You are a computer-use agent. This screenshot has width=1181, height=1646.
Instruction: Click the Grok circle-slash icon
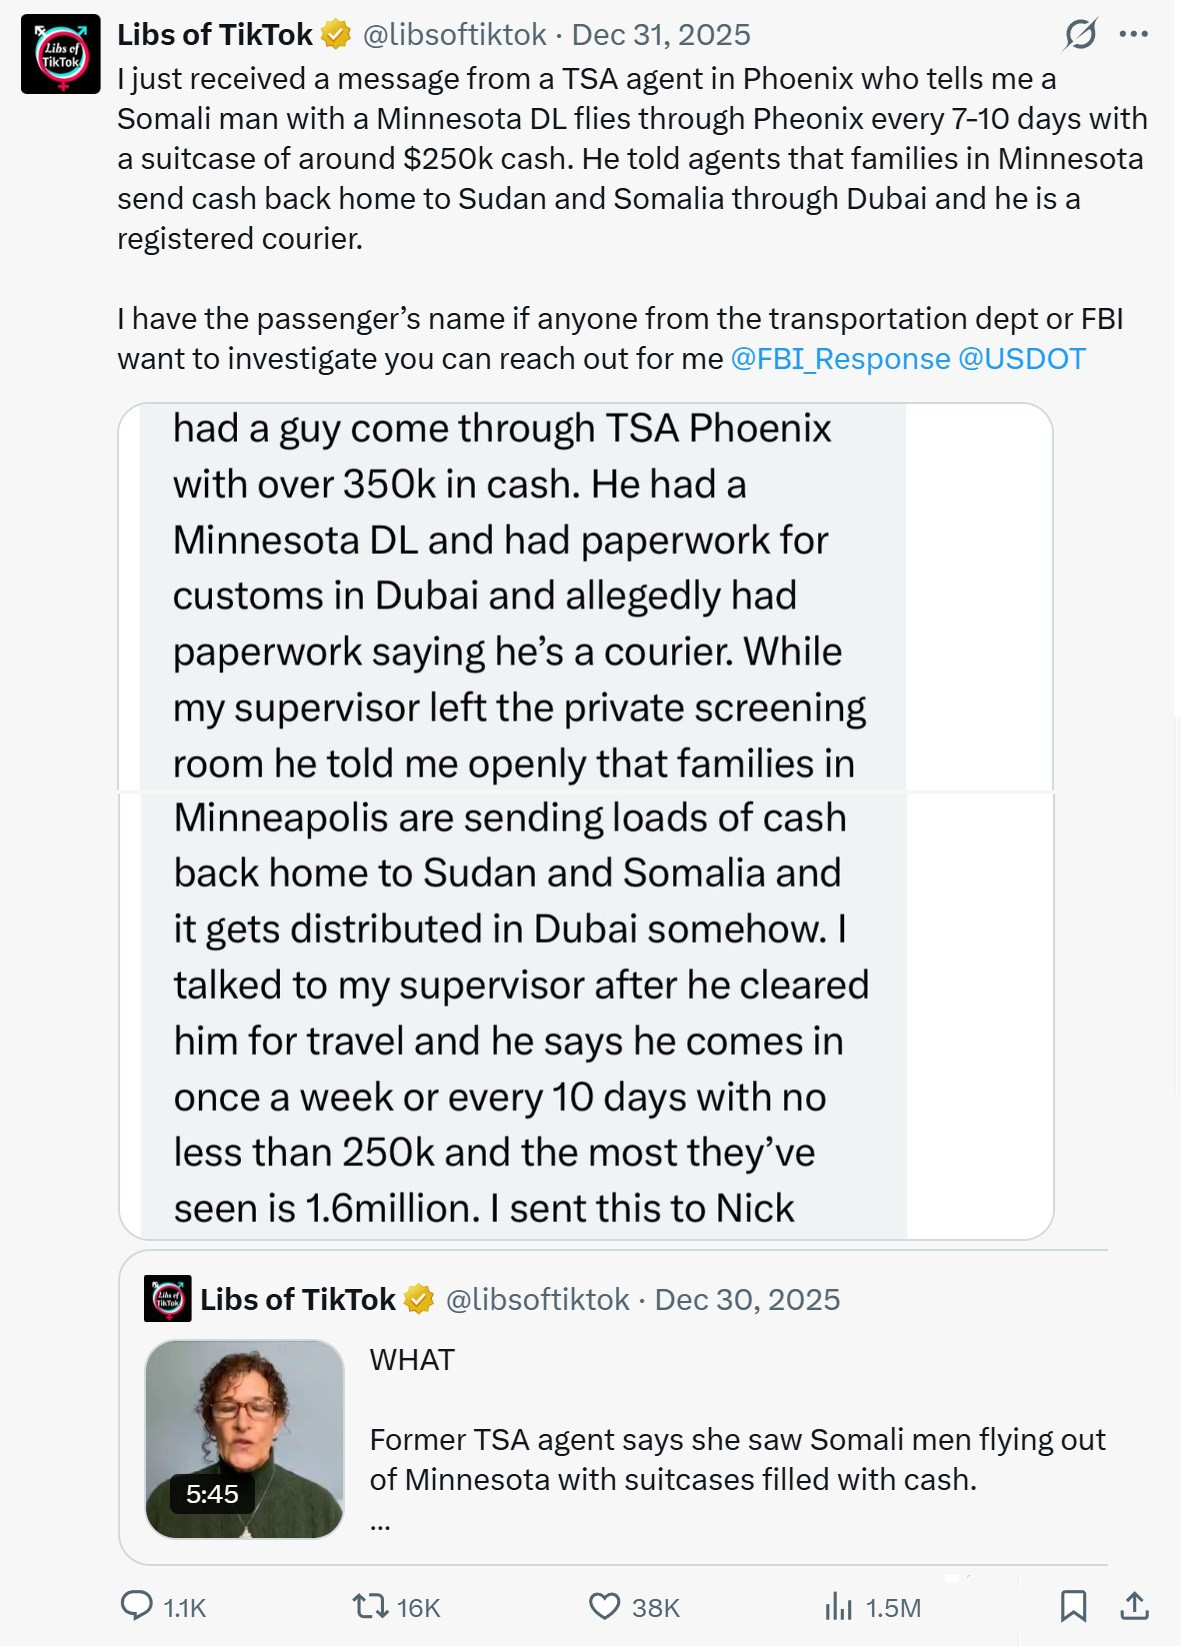[1080, 34]
